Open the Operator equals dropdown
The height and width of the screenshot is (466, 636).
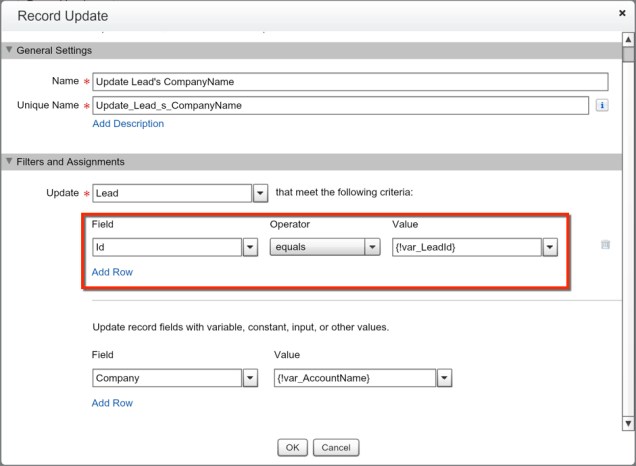372,247
